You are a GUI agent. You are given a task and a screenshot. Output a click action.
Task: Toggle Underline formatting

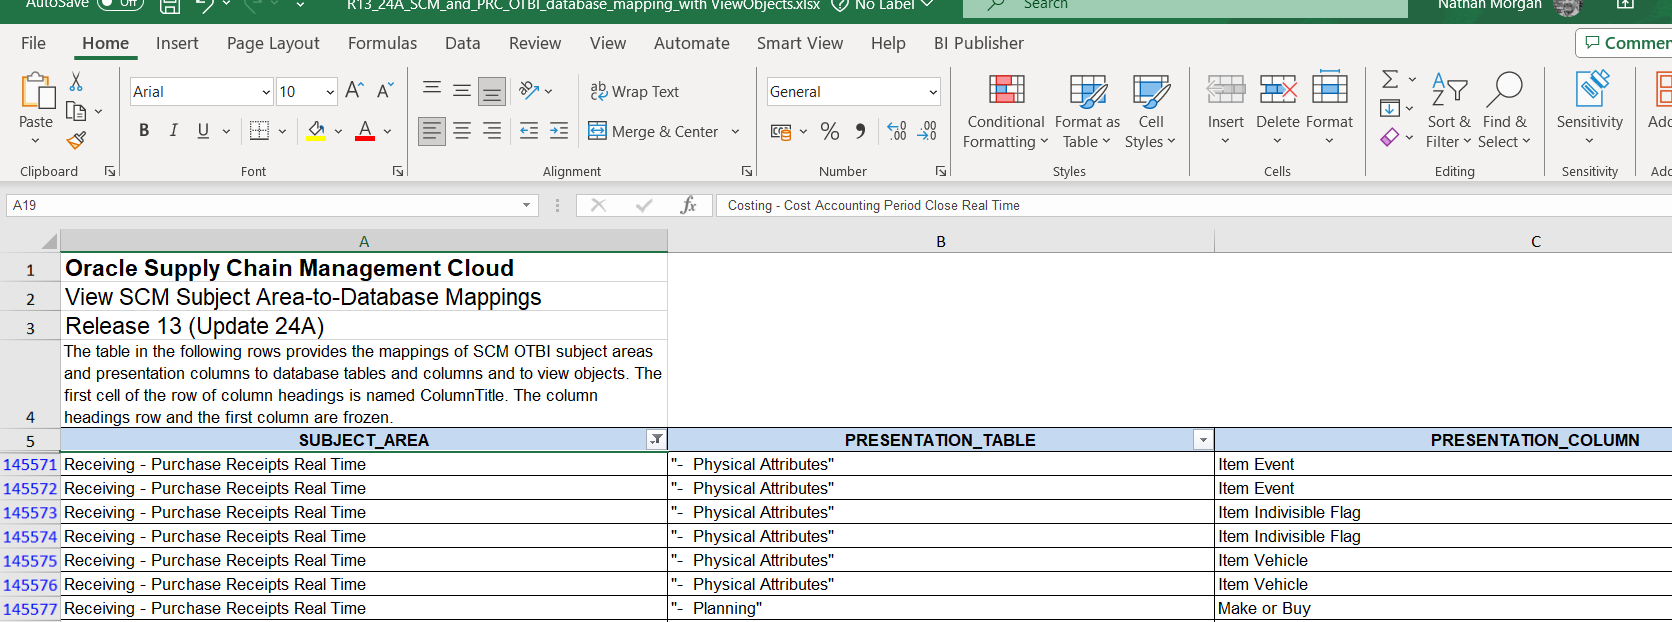(203, 131)
